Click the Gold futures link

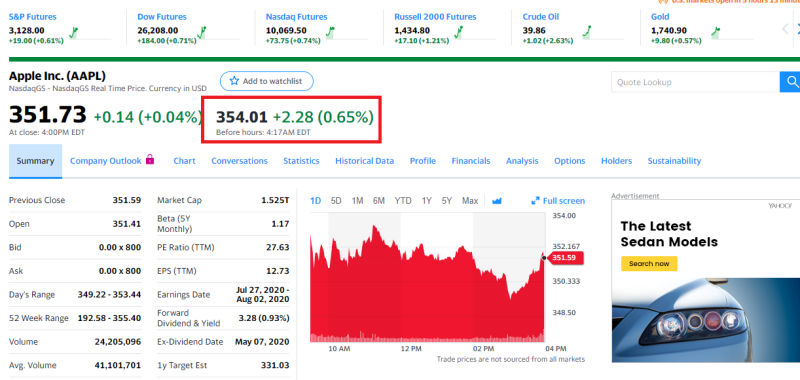point(660,17)
